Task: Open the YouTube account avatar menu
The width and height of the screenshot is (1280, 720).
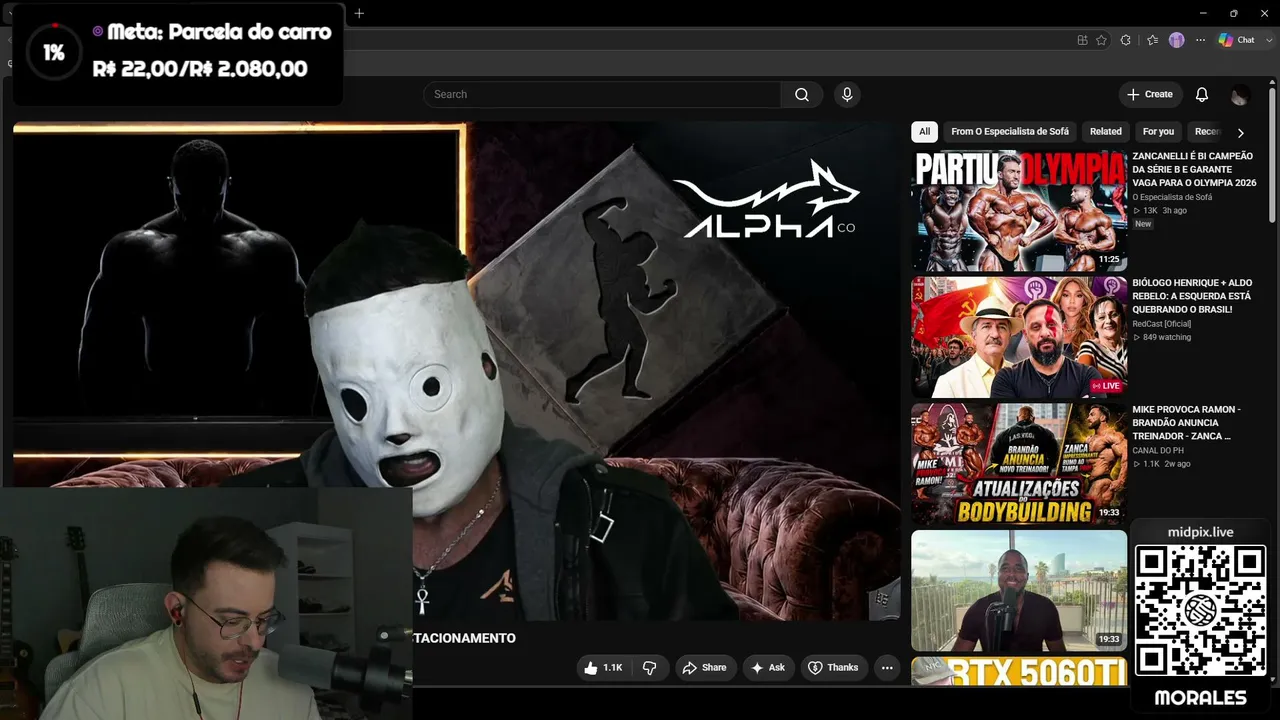Action: pos(1240,95)
